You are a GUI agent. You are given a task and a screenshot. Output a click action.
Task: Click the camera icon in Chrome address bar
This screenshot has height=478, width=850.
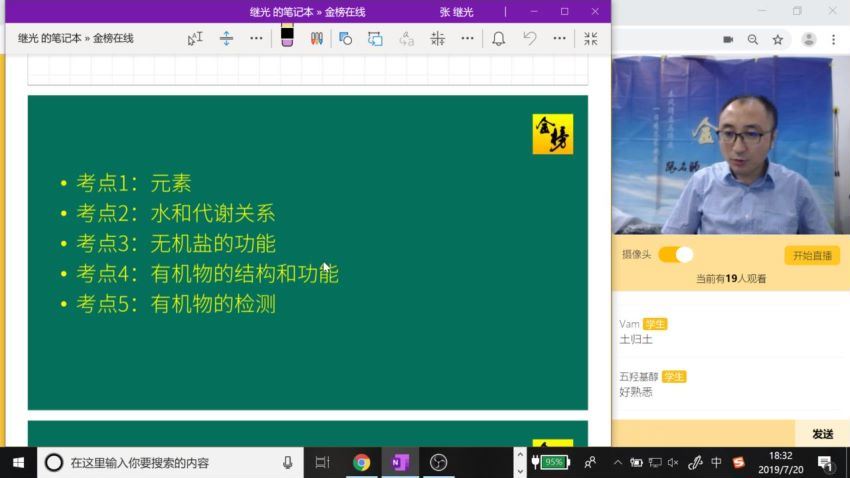click(x=728, y=40)
